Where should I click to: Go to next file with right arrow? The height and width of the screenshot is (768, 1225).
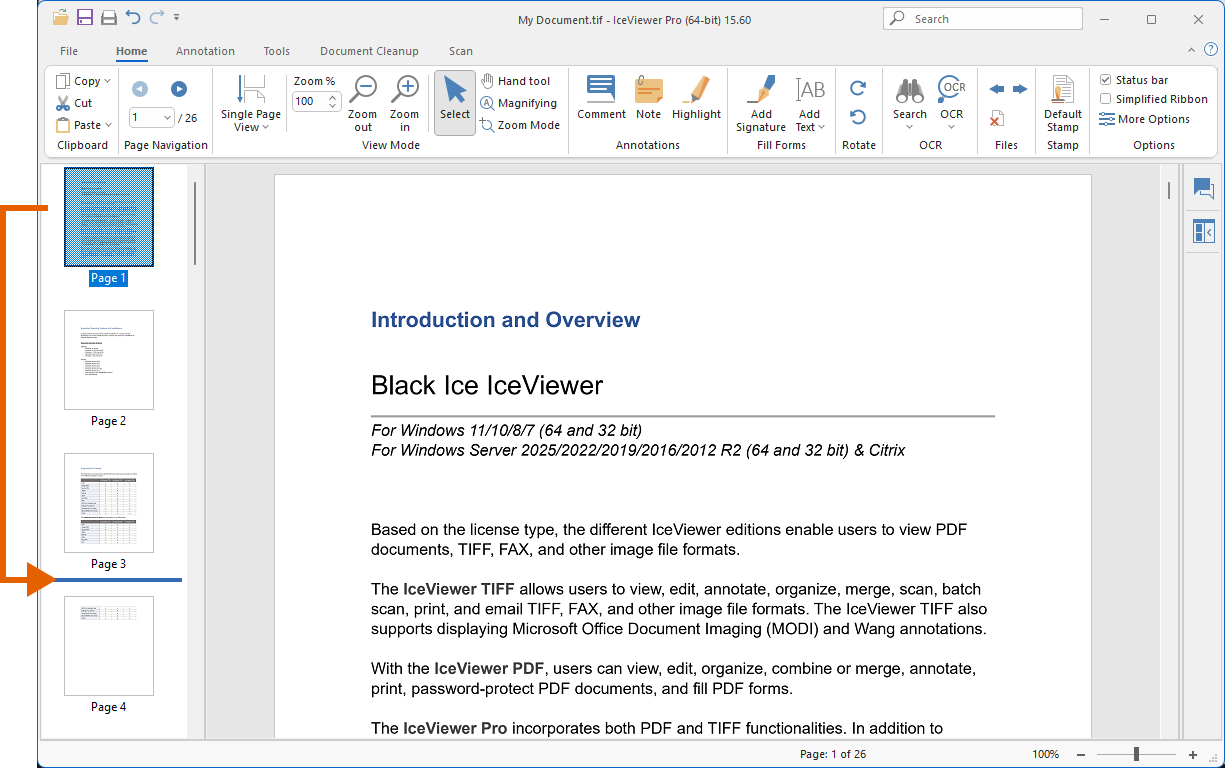click(1020, 89)
